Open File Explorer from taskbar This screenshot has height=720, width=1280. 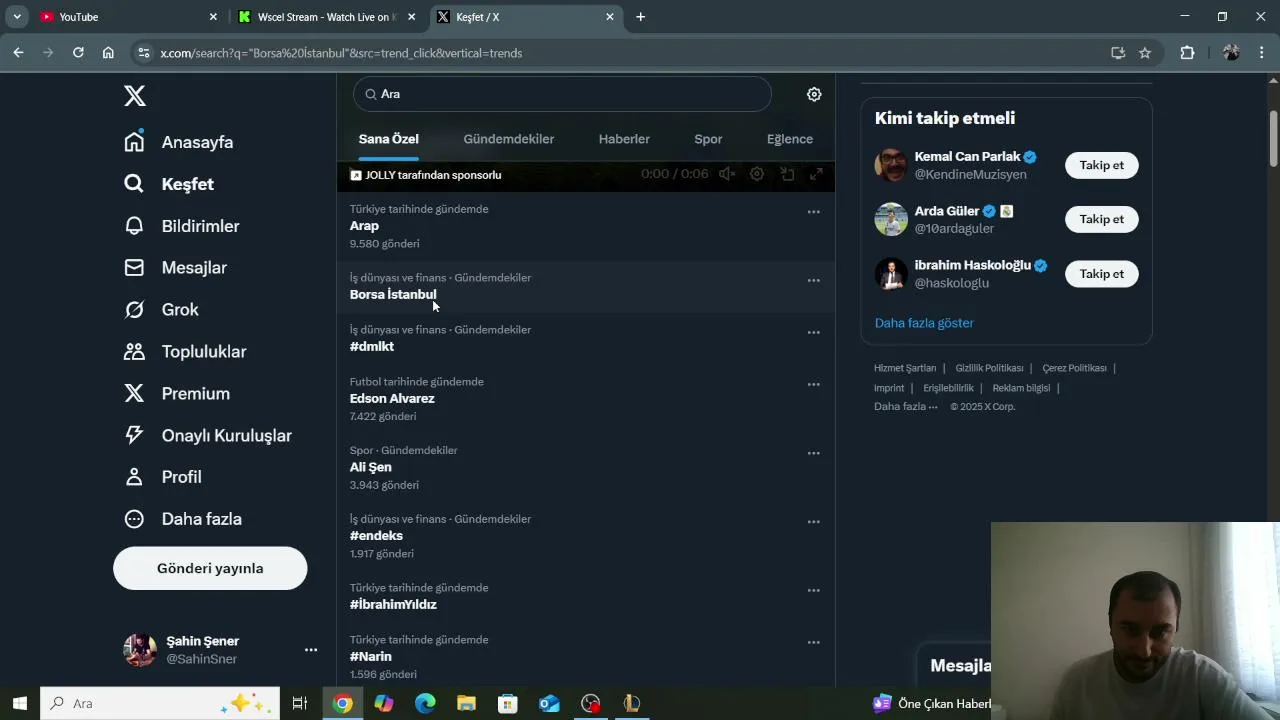(x=466, y=703)
